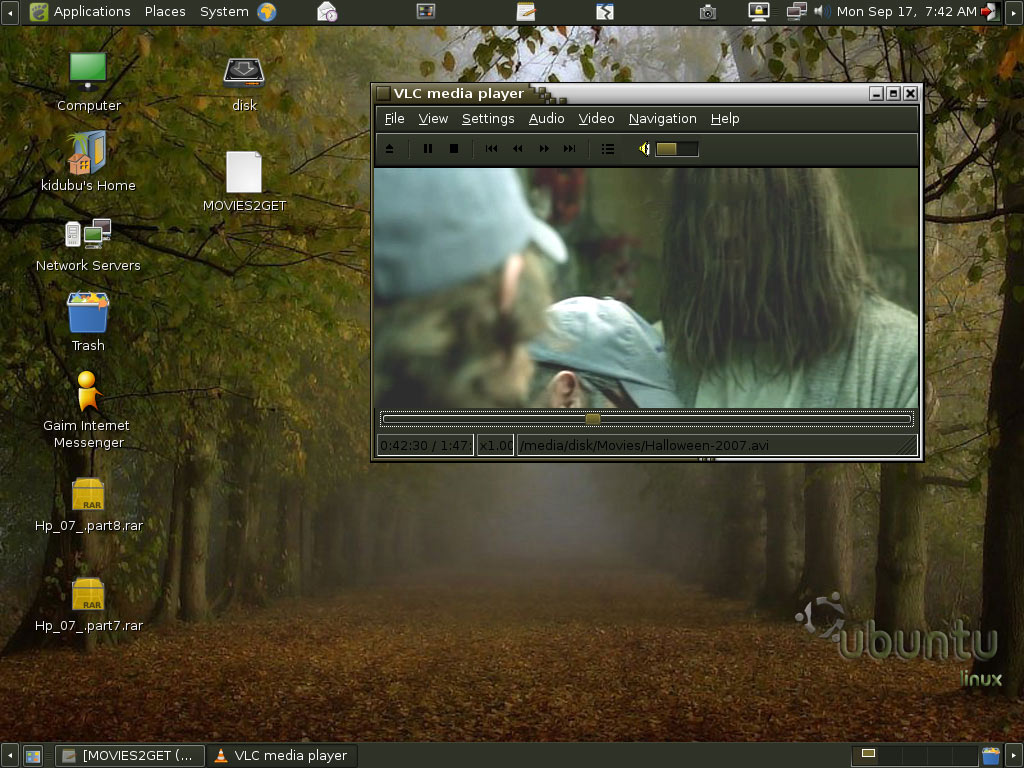
Task: Click the blue arrow document launcher in panel
Action: [605, 11]
